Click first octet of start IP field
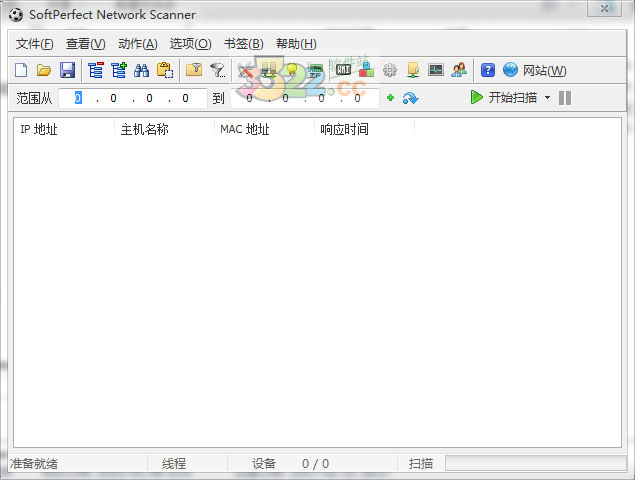 click(x=78, y=98)
